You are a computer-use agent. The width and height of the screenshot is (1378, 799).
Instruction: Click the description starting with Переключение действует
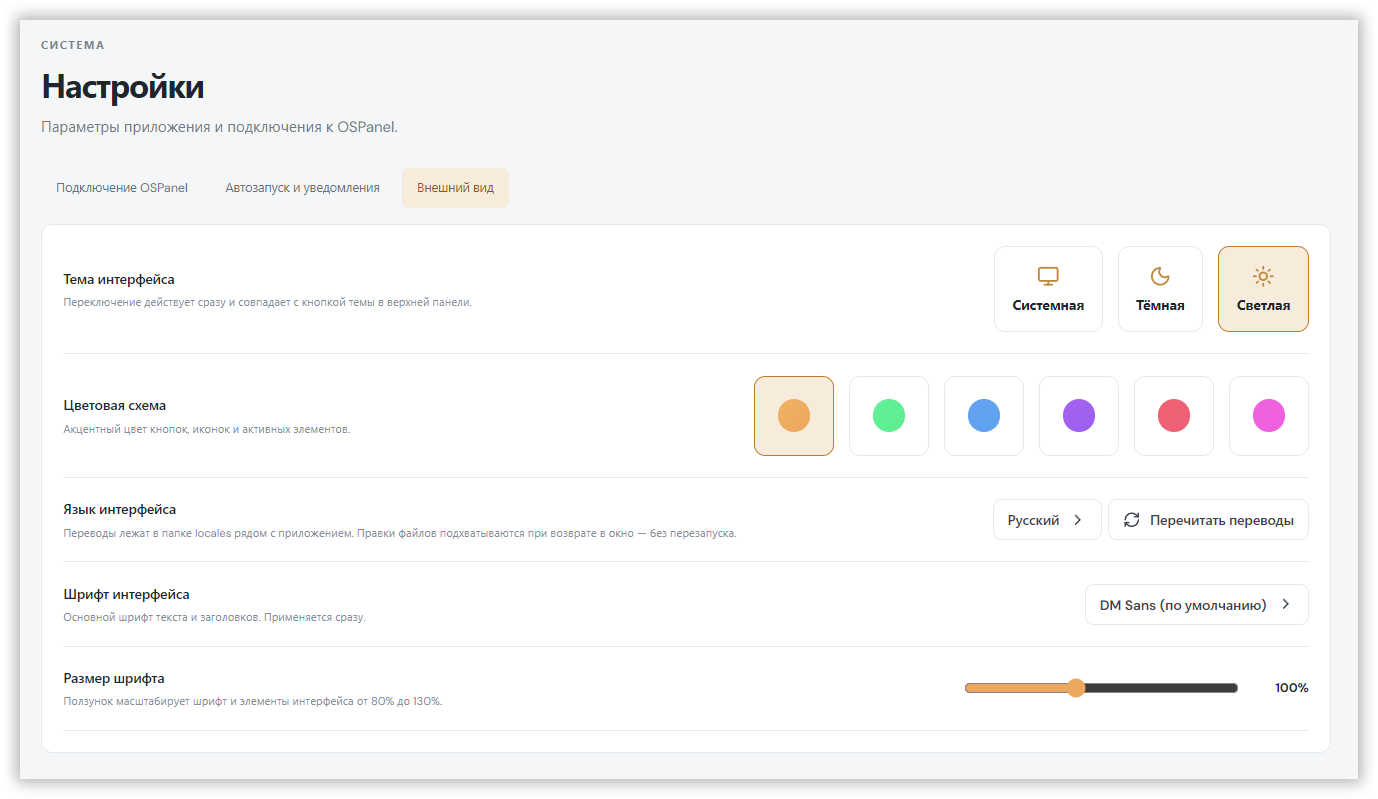(267, 303)
